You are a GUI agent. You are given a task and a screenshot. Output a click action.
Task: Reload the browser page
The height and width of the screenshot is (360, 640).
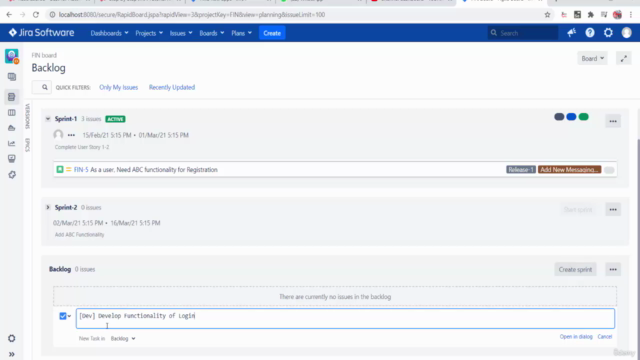(36, 15)
